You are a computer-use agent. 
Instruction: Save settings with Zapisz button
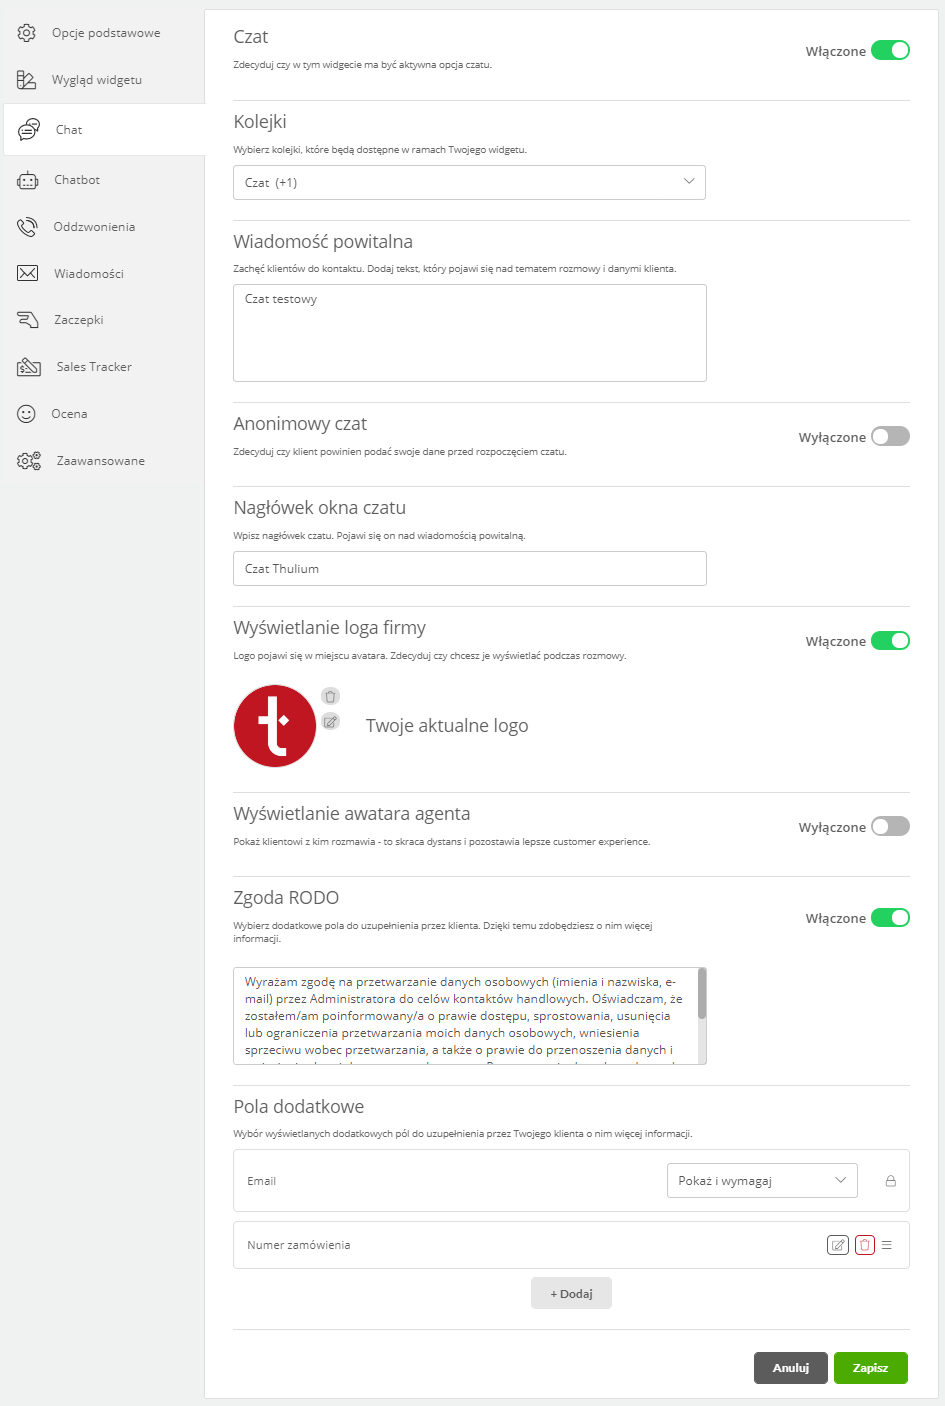point(871,1368)
